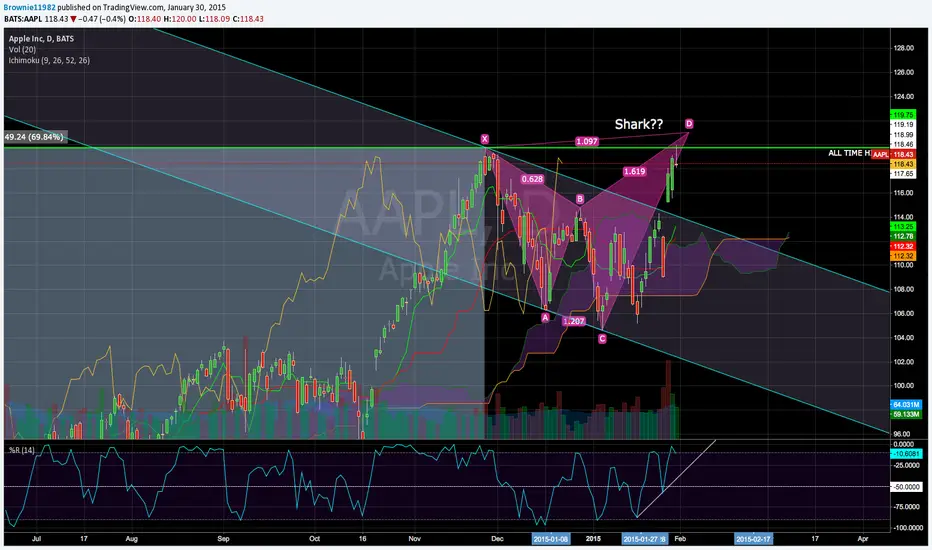Click the BATS:AAPL symbol text in header
The width and height of the screenshot is (932, 550).
coord(23,19)
